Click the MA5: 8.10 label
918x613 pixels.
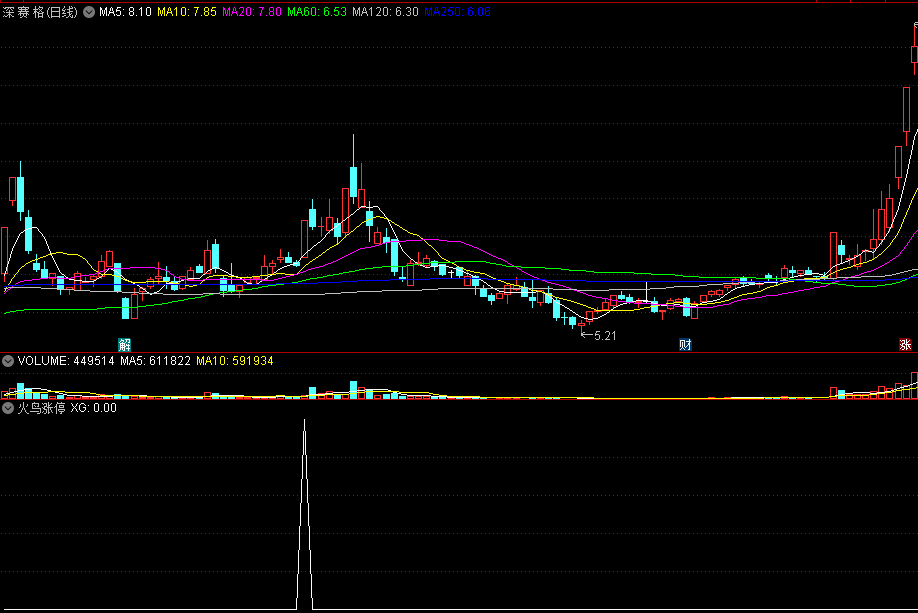(125, 12)
